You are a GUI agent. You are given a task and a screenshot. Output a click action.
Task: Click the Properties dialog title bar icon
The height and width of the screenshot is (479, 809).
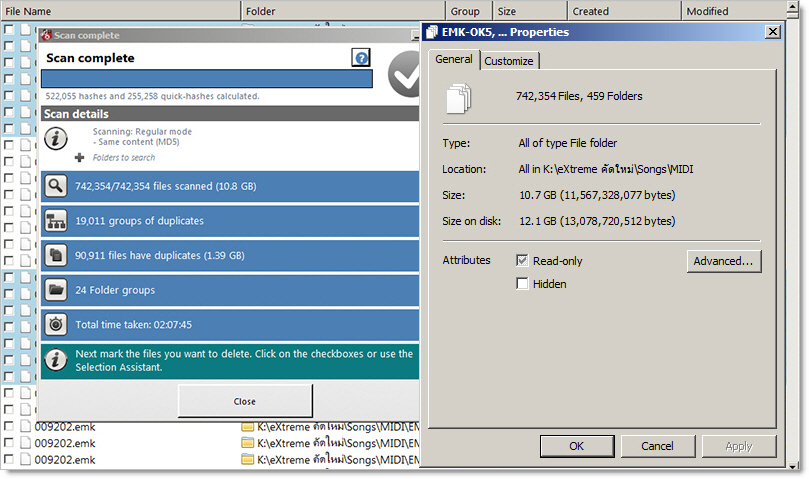point(432,32)
